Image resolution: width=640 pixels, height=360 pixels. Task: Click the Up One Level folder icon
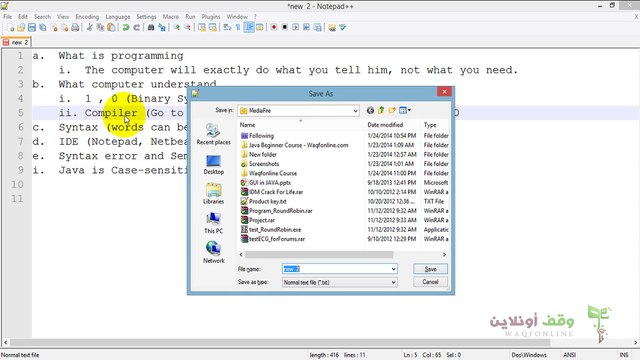click(381, 110)
